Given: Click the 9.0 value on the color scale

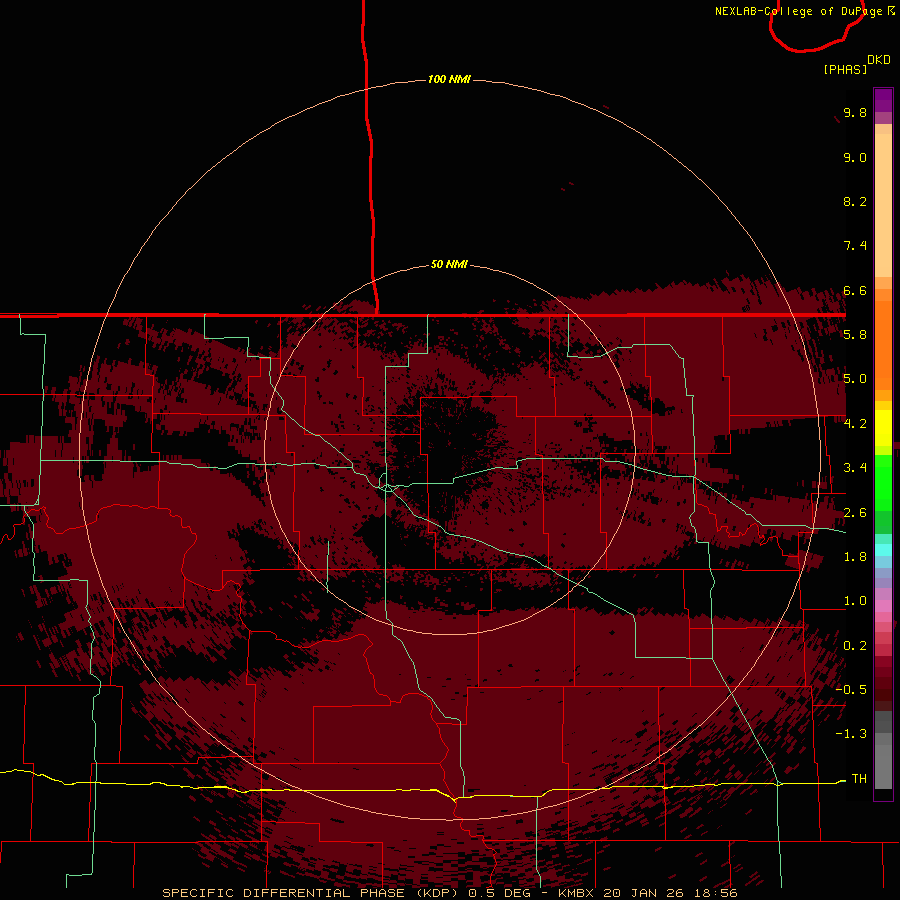Looking at the screenshot, I should tap(855, 157).
